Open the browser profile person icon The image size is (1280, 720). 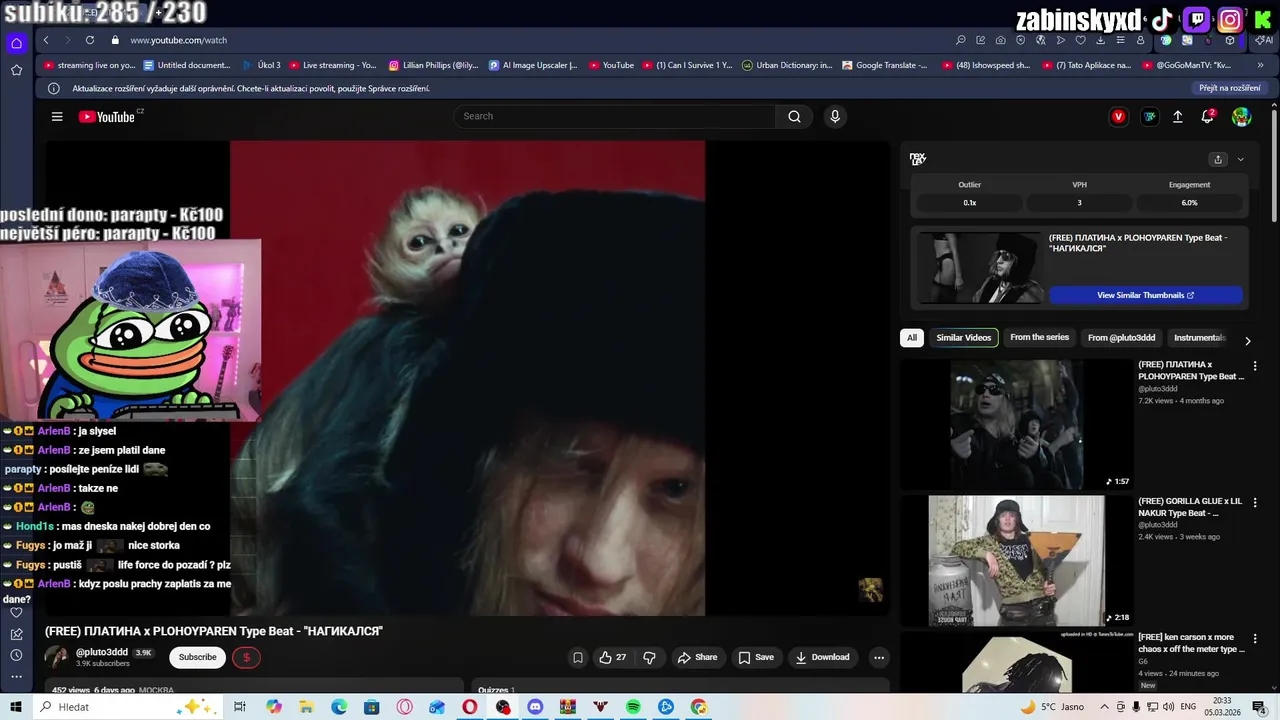[x=1140, y=40]
